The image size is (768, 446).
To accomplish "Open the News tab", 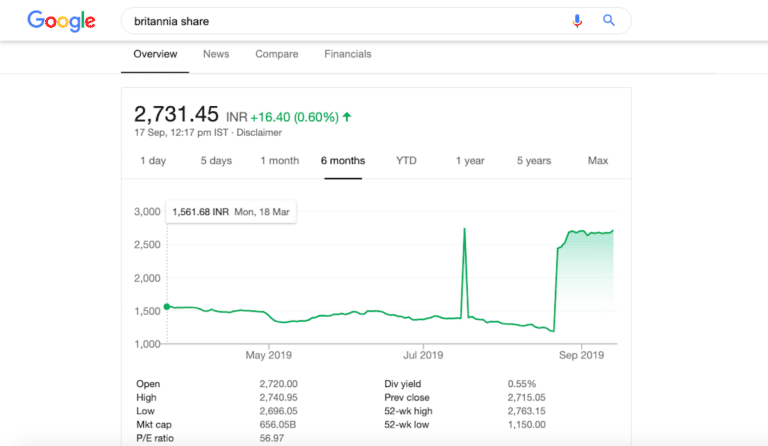I will pos(216,54).
